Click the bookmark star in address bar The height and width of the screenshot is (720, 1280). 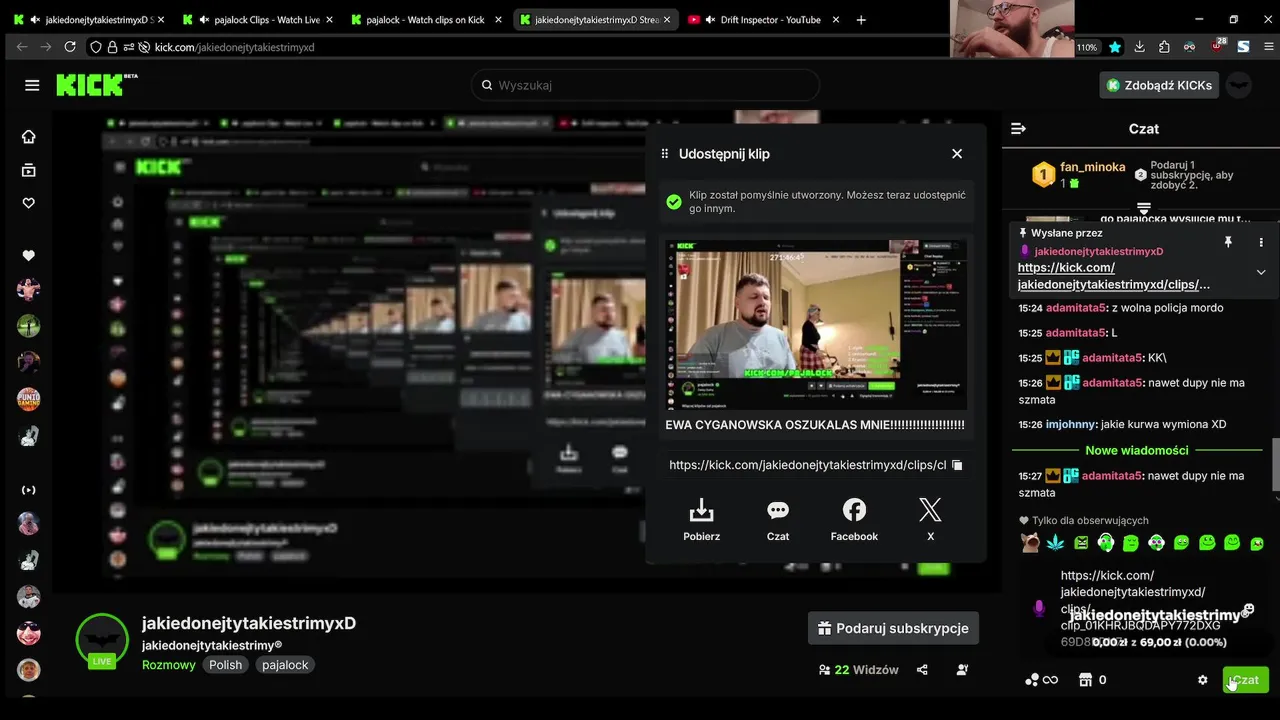[1115, 47]
